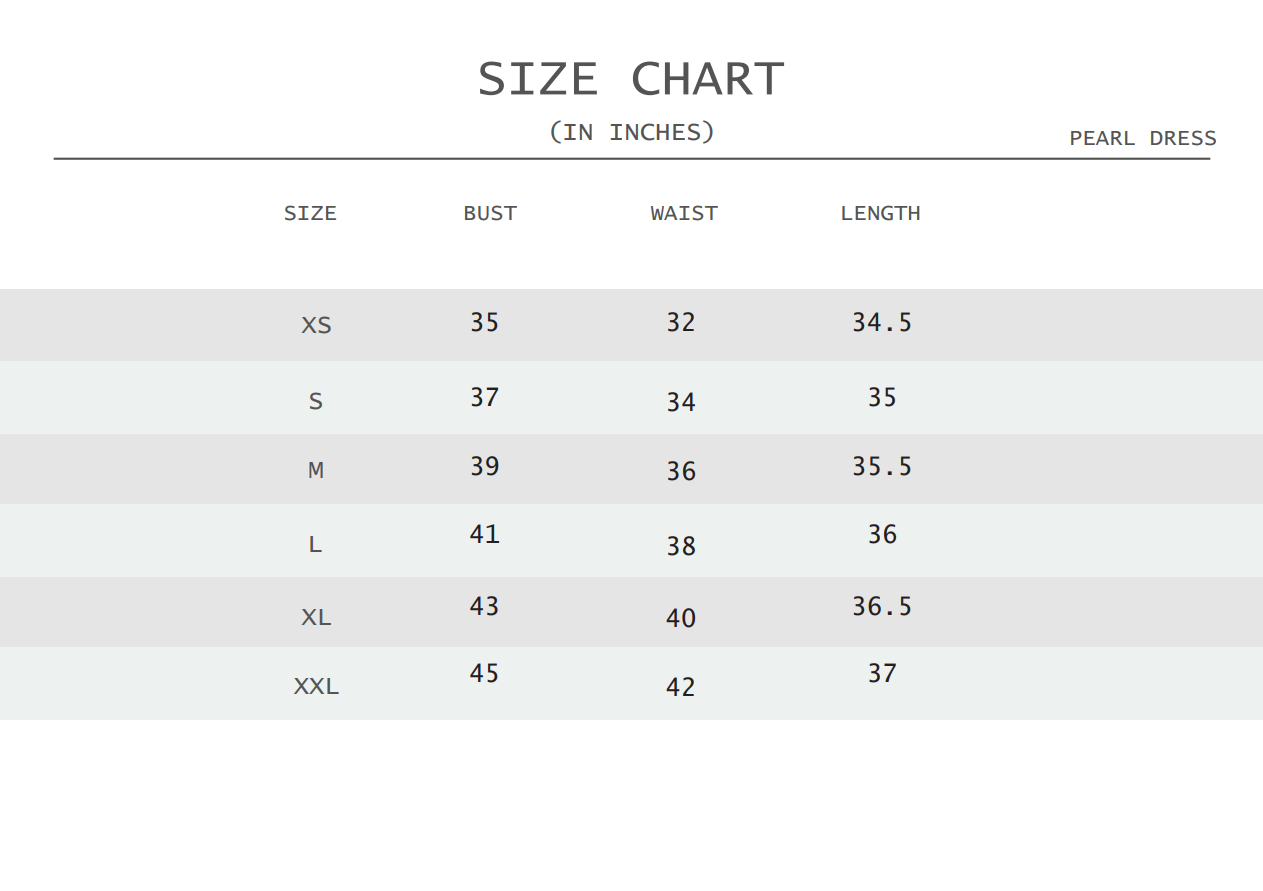Click the XS size row label

[x=316, y=325]
